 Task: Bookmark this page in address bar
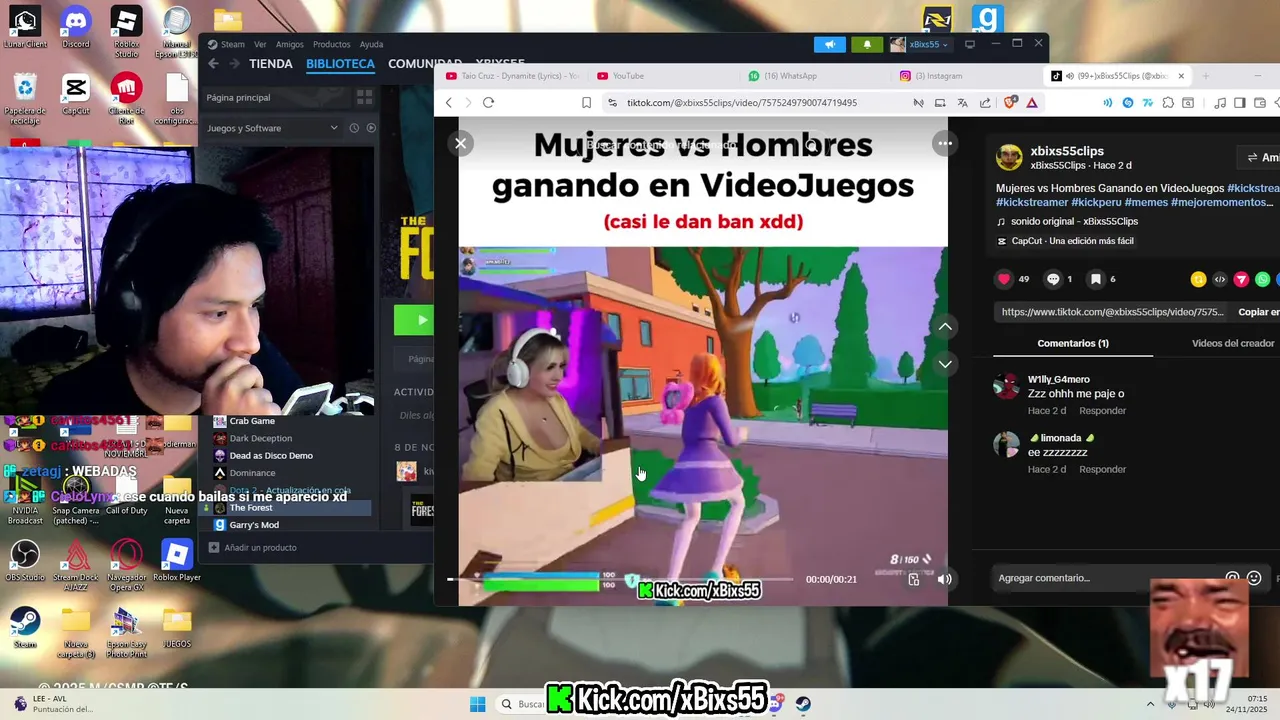coord(586,102)
